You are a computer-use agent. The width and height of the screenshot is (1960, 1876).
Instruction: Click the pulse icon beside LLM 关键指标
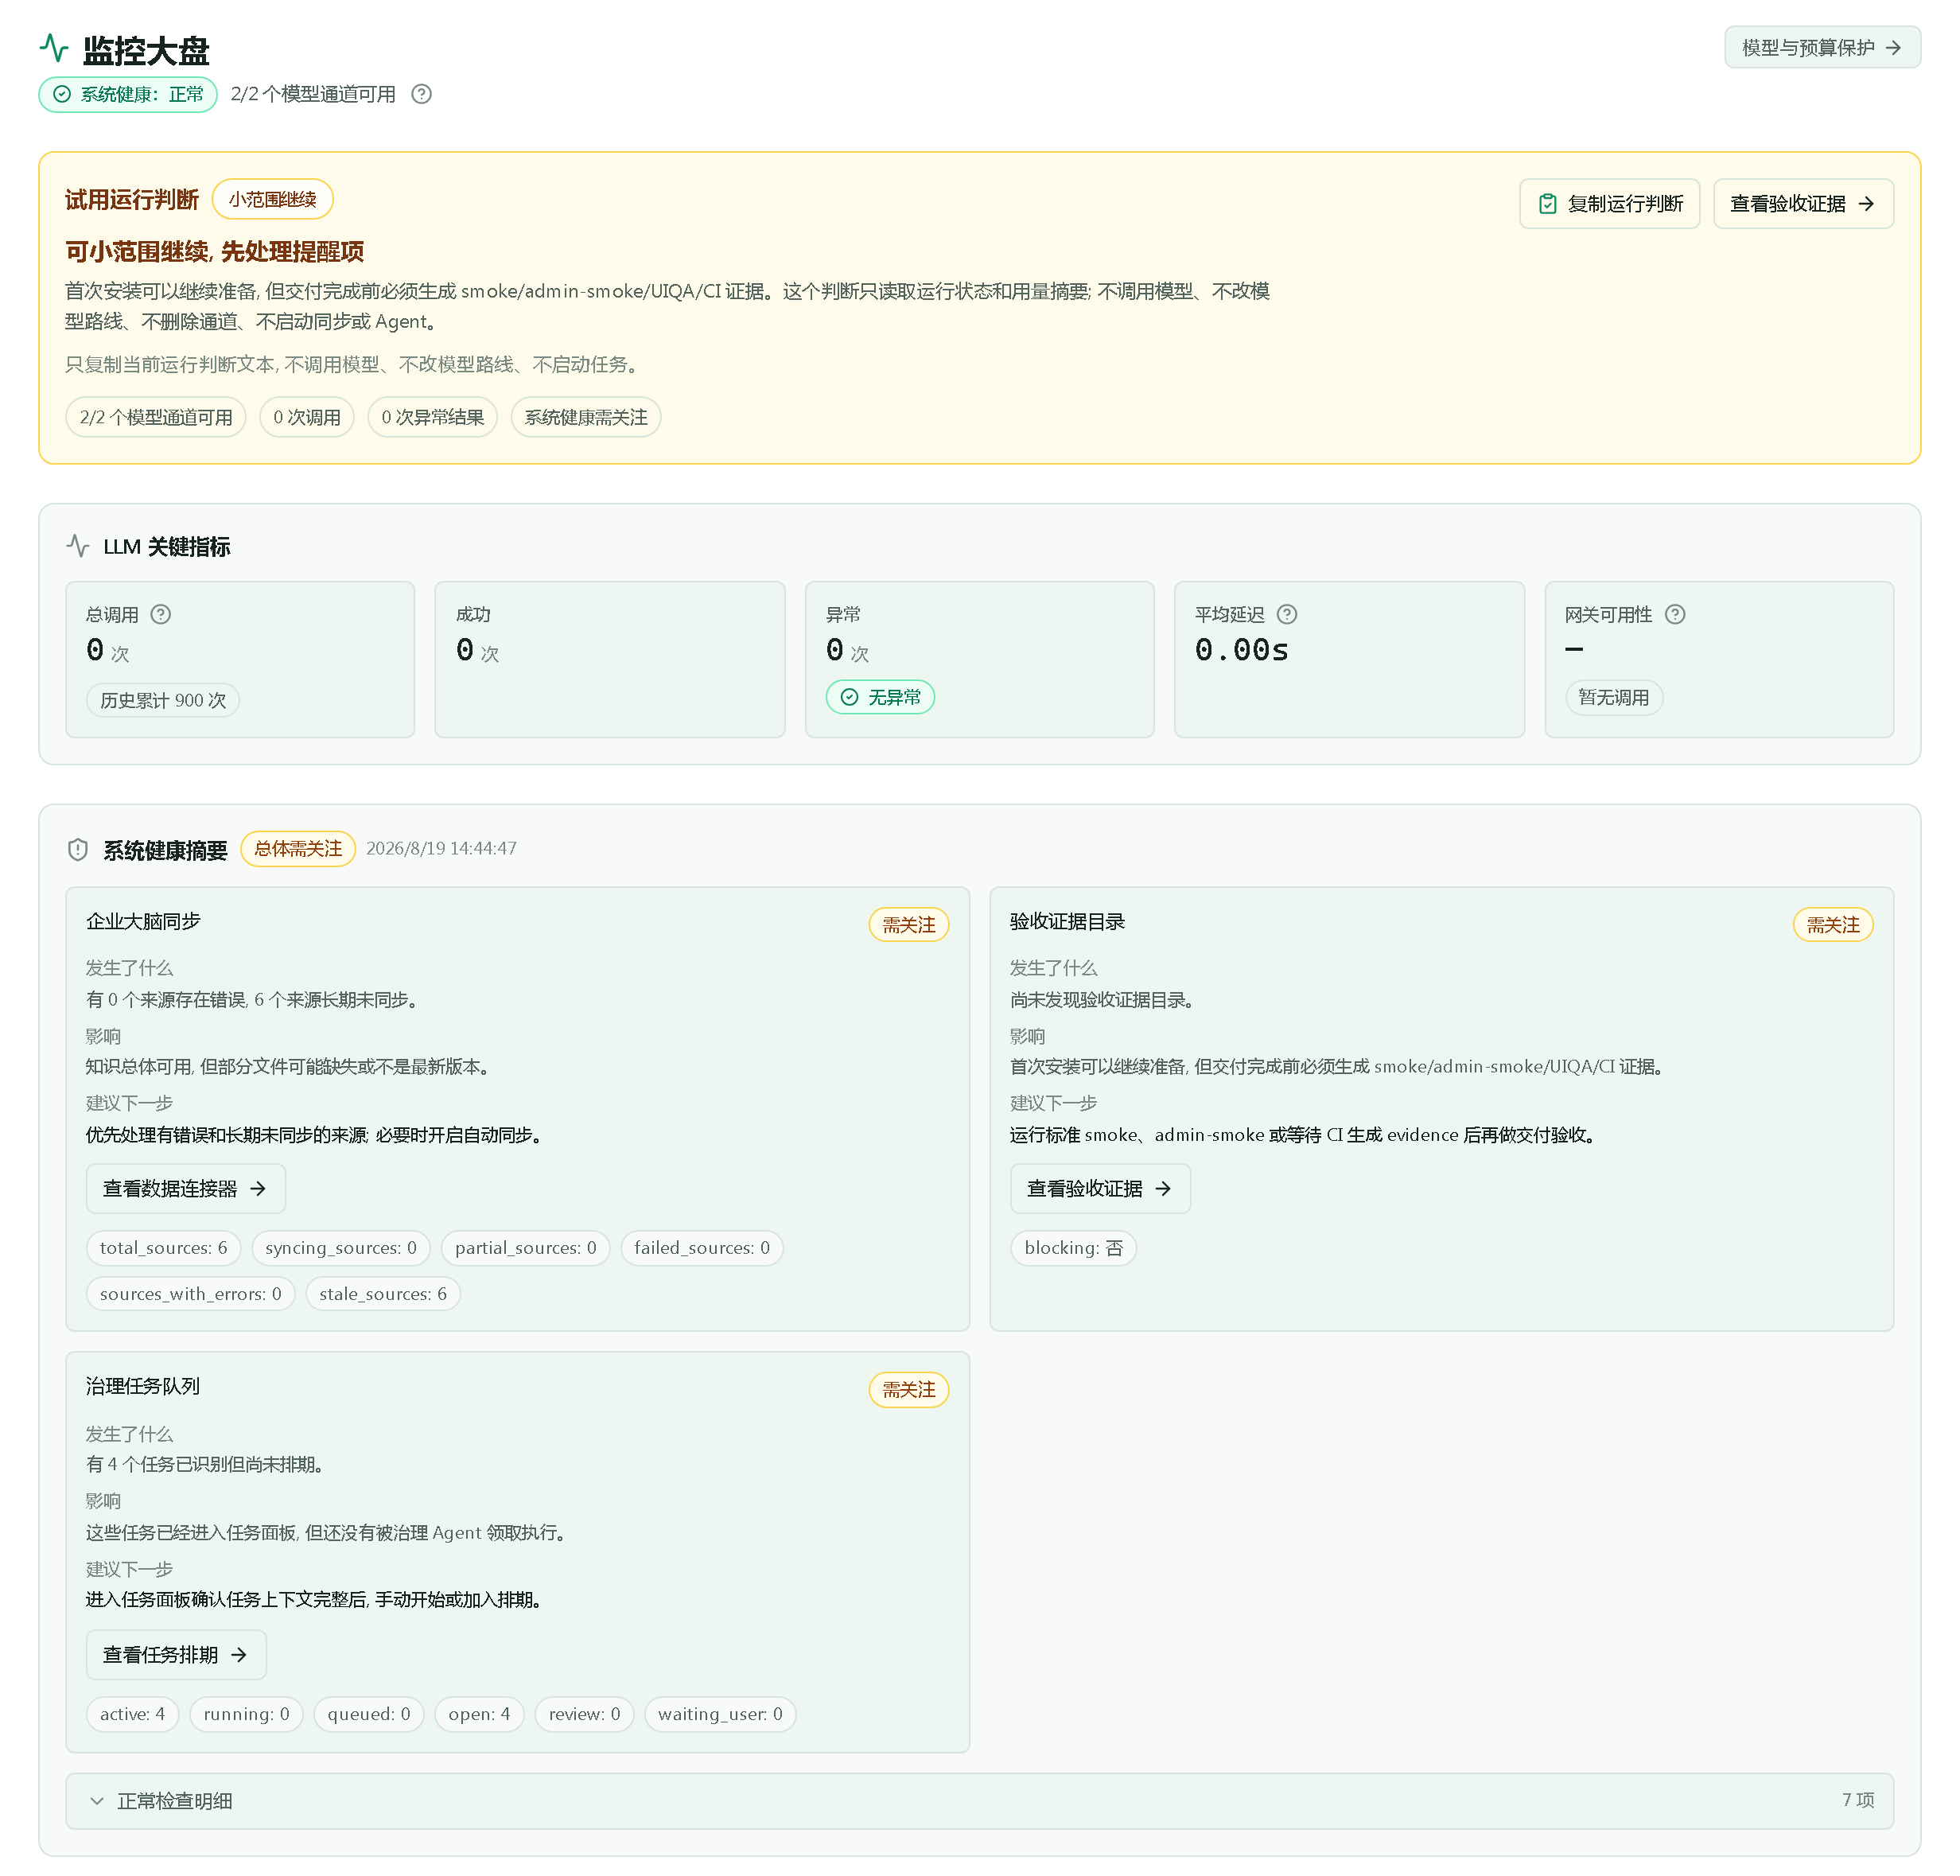click(78, 546)
